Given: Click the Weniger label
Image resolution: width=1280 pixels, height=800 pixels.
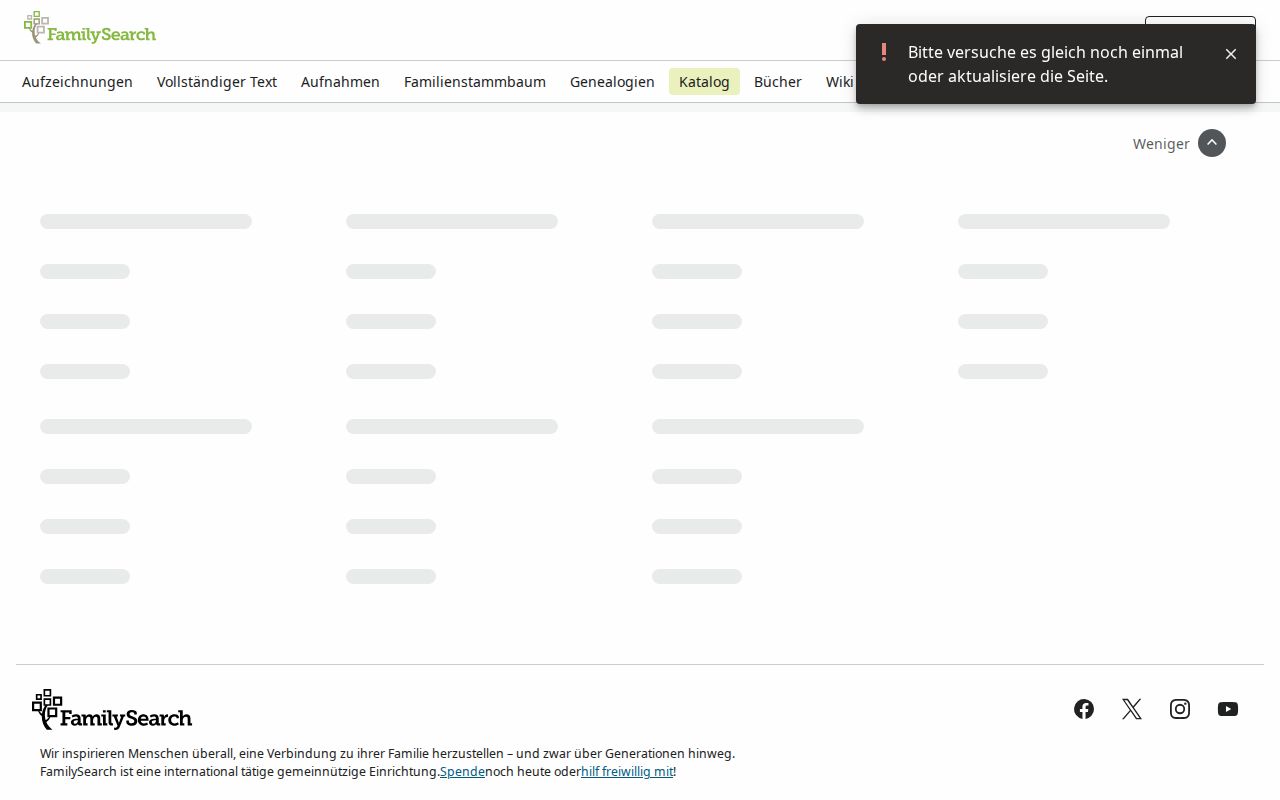Looking at the screenshot, I should point(1161,144).
